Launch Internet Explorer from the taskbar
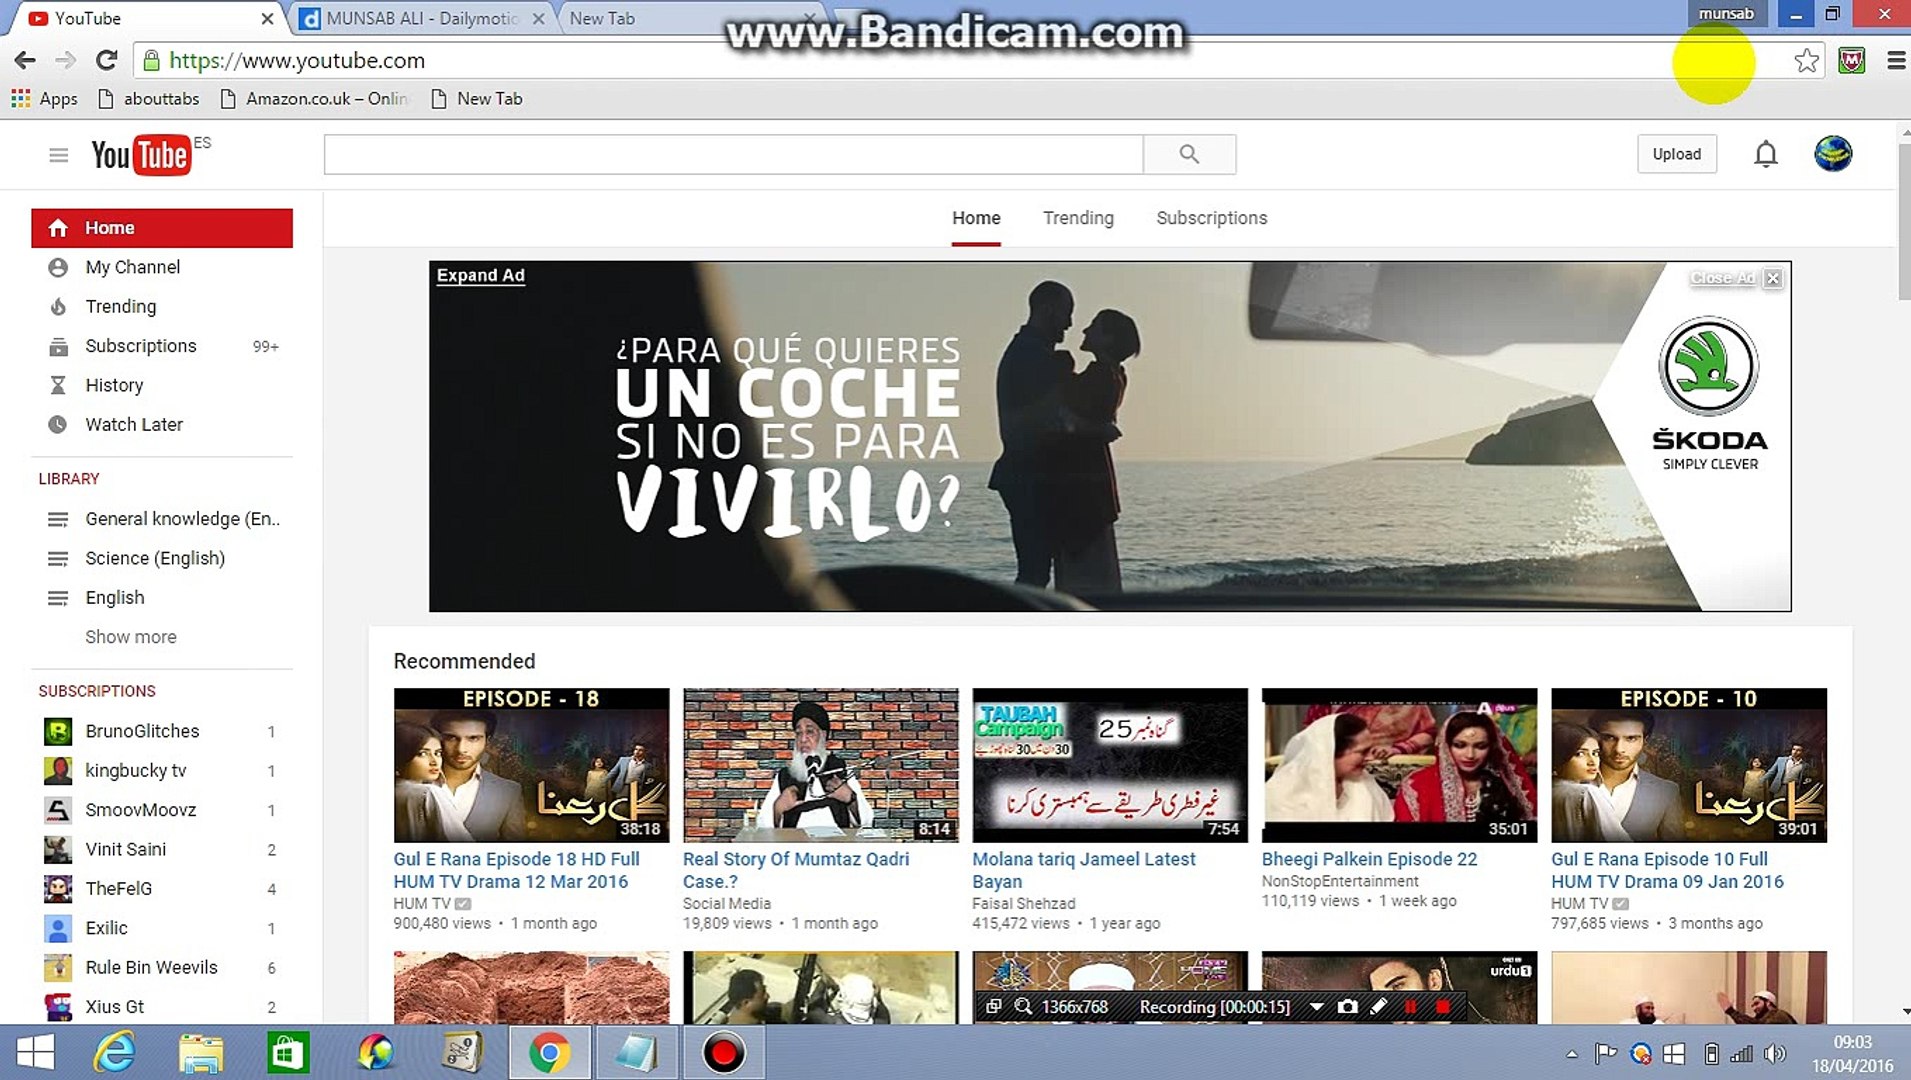The image size is (1911, 1080). coord(114,1053)
